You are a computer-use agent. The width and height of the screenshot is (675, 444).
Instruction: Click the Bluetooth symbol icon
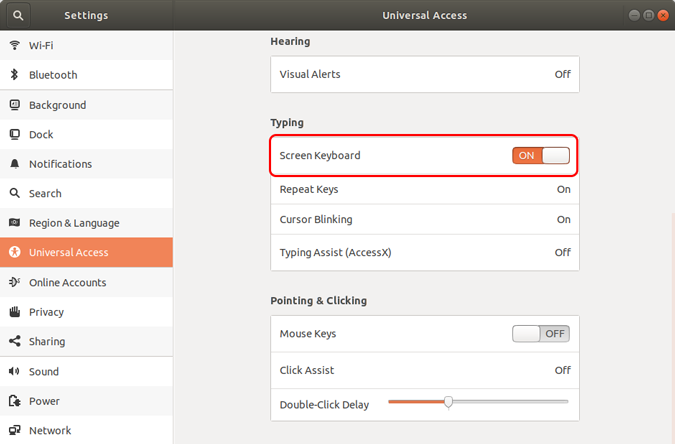(15, 75)
